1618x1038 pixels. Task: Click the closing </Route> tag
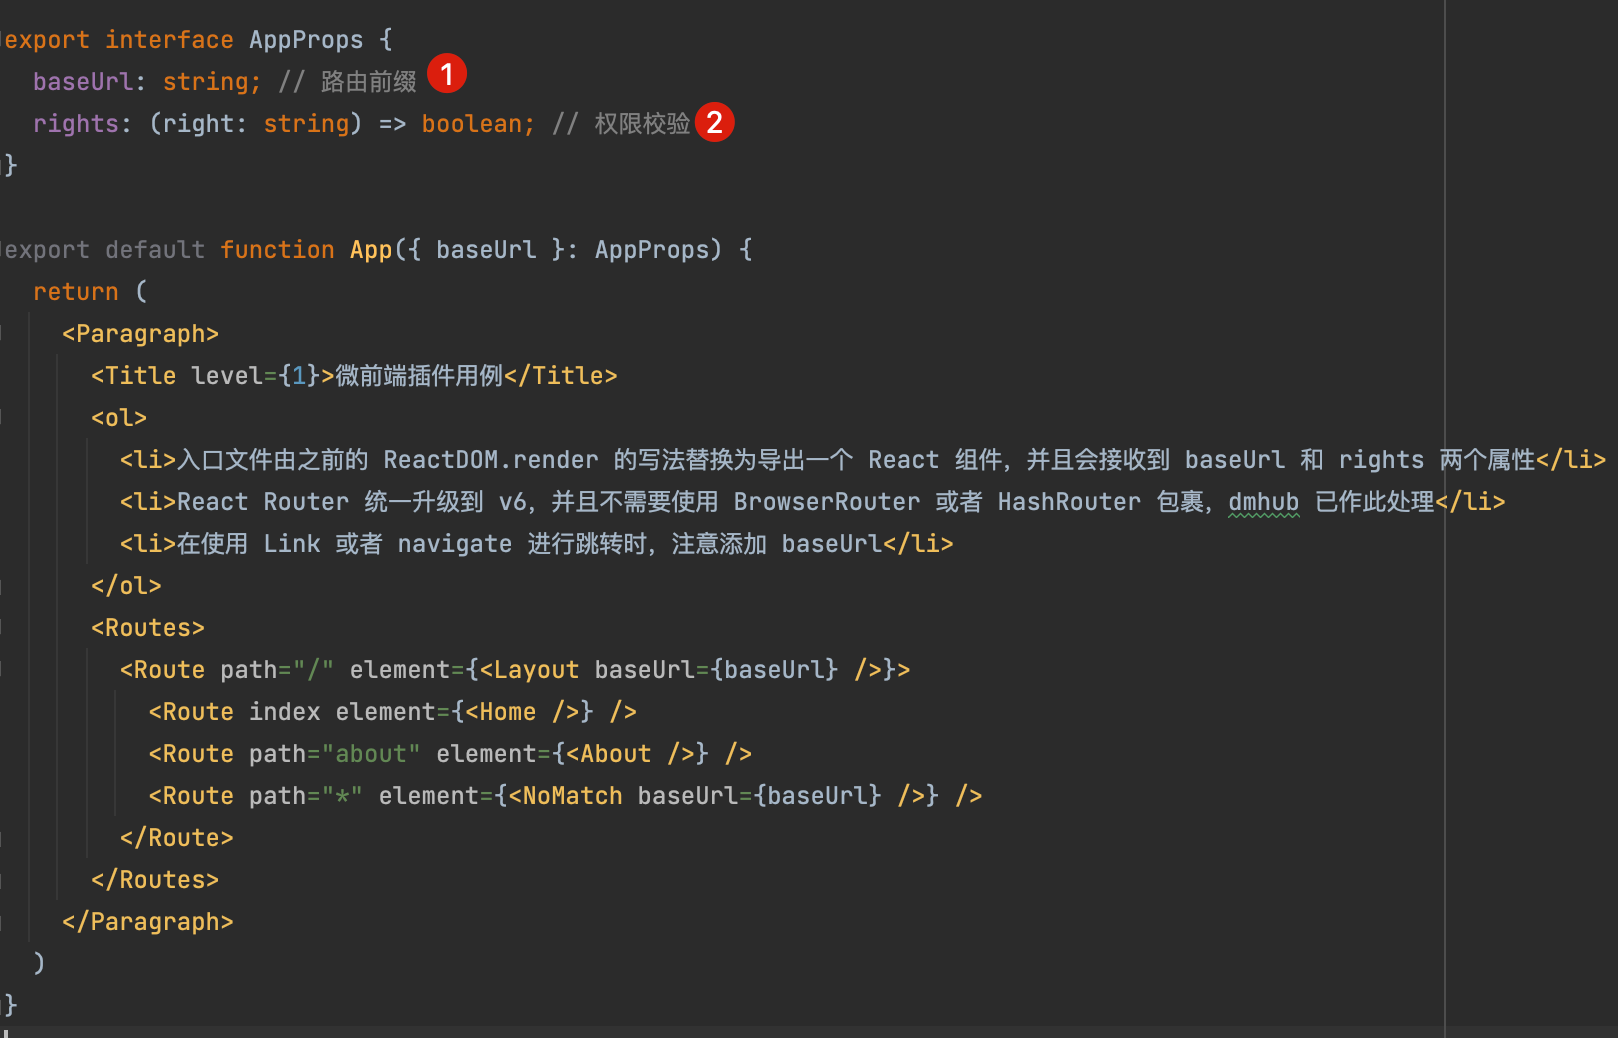[177, 838]
